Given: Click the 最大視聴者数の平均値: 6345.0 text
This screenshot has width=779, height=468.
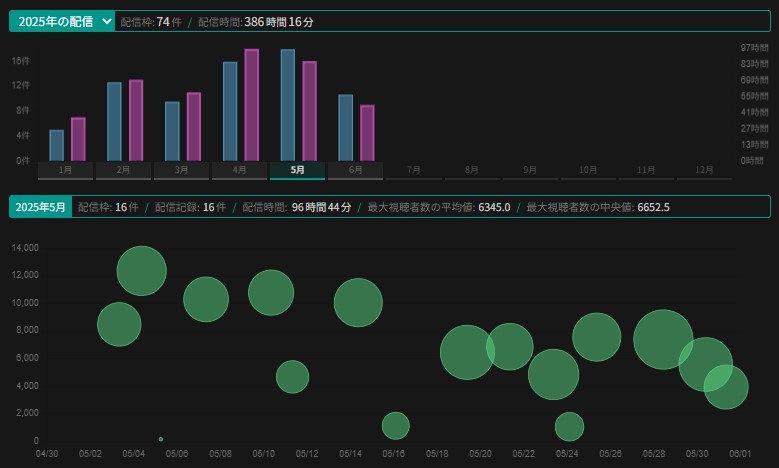Looking at the screenshot, I should (439, 207).
